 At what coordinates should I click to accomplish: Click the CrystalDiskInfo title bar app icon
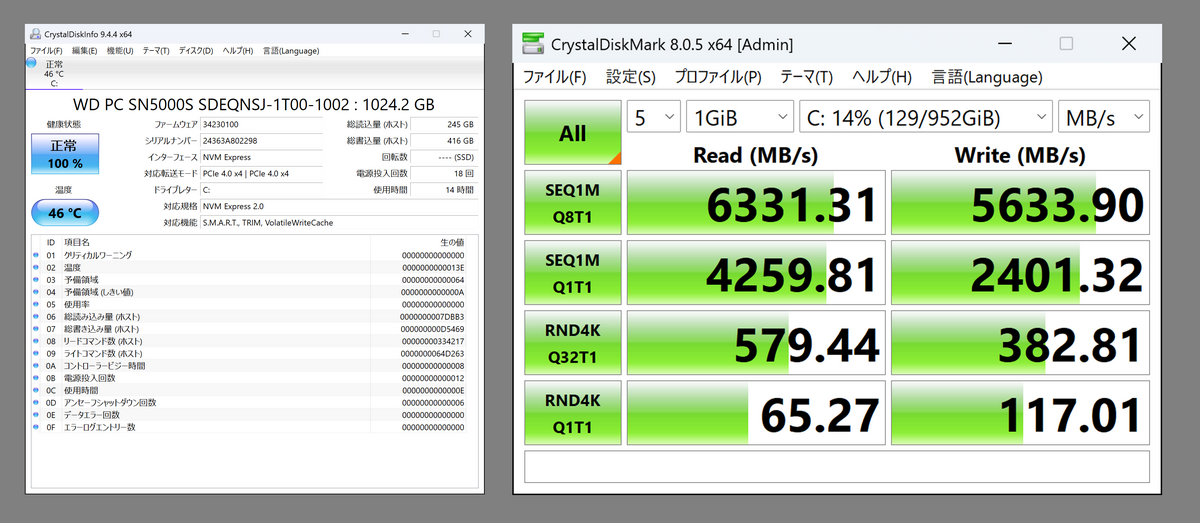(36, 33)
